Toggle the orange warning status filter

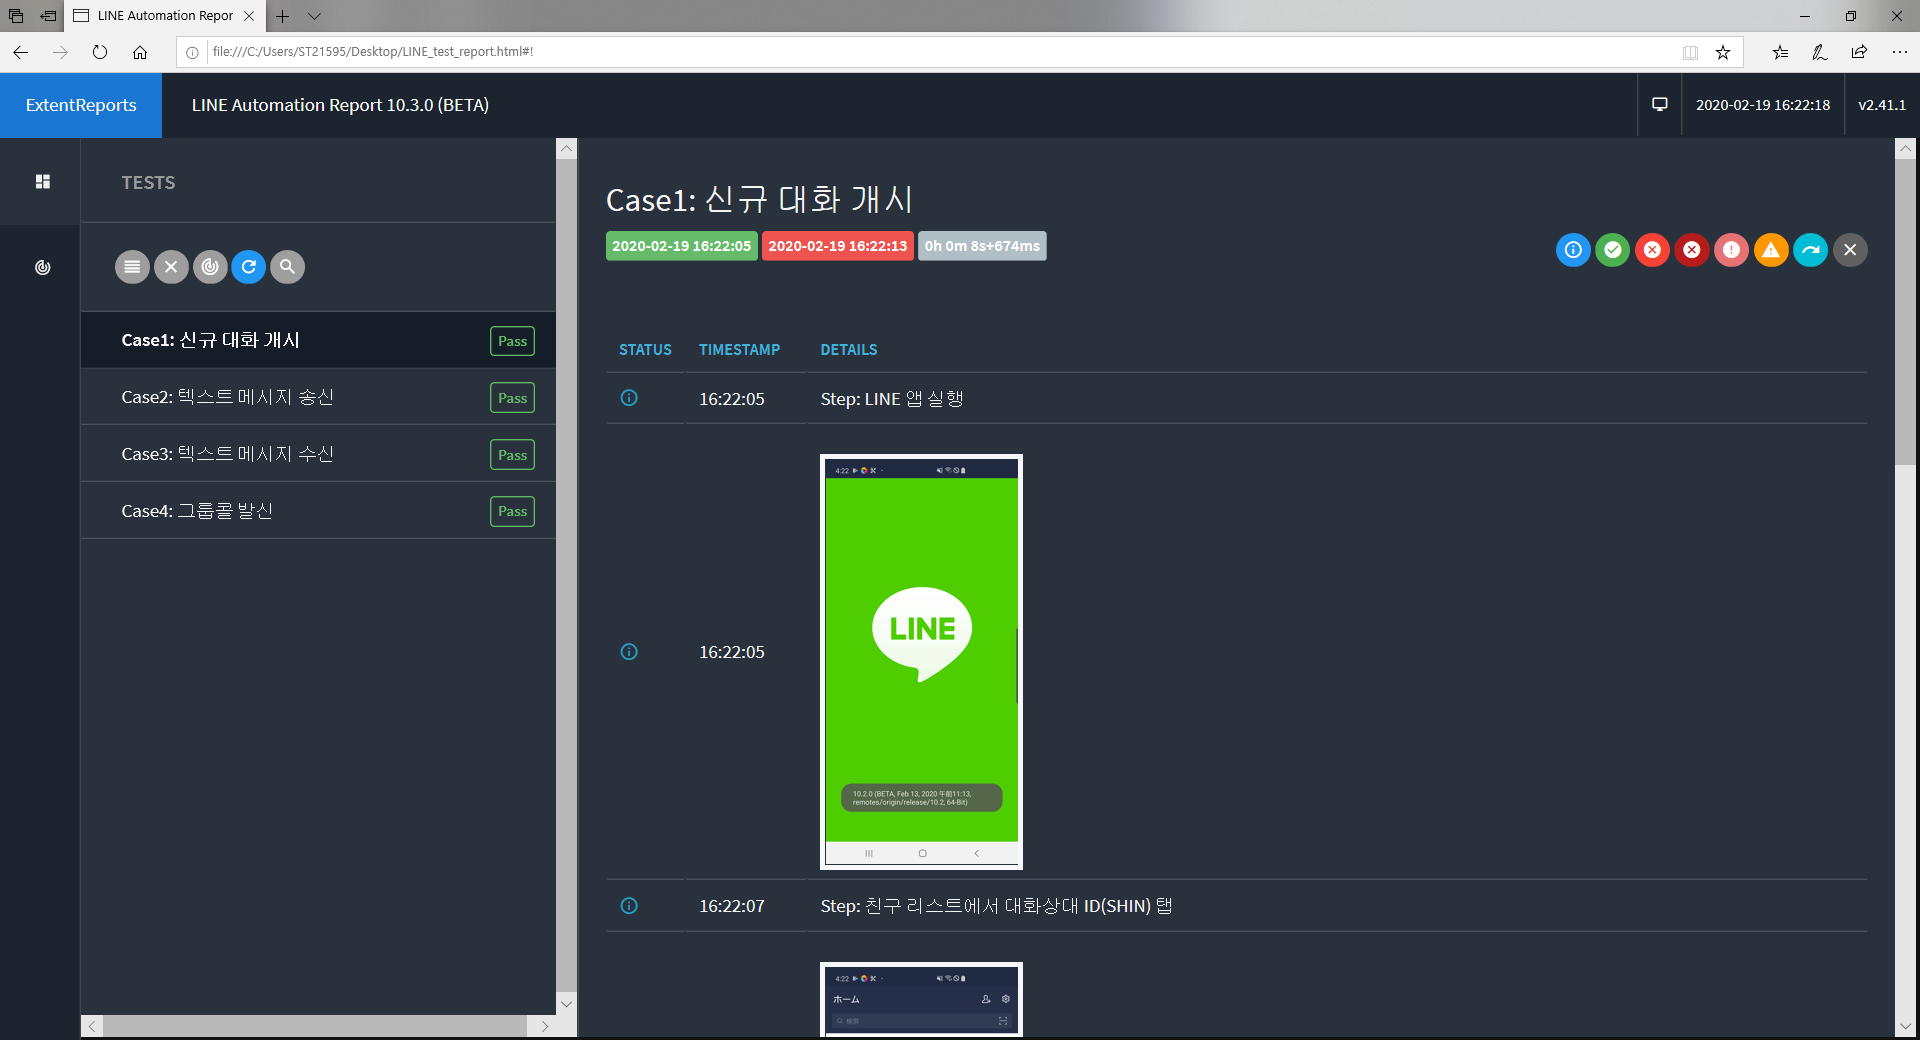pos(1771,250)
